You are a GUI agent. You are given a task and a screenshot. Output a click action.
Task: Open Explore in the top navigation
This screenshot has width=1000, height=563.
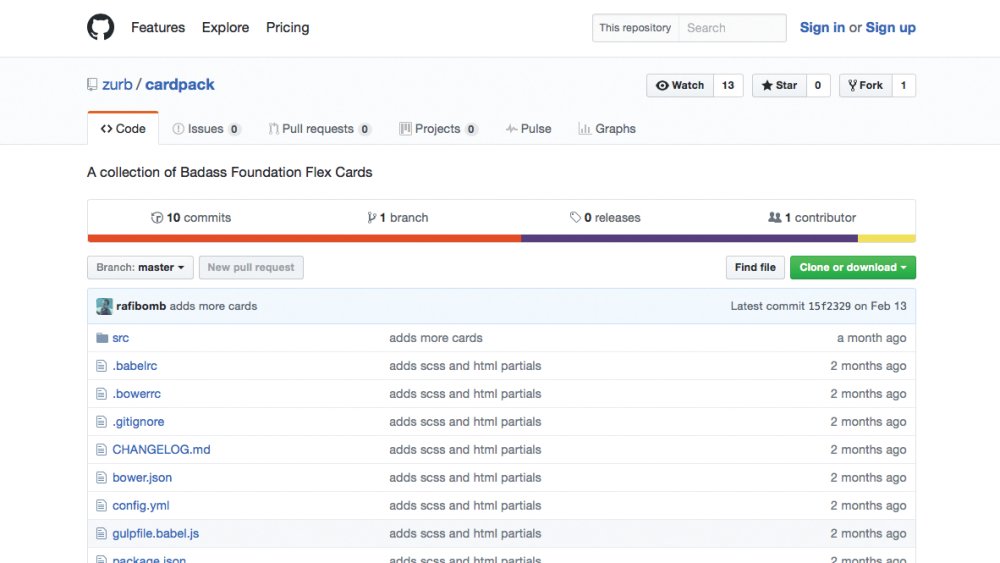click(x=225, y=27)
